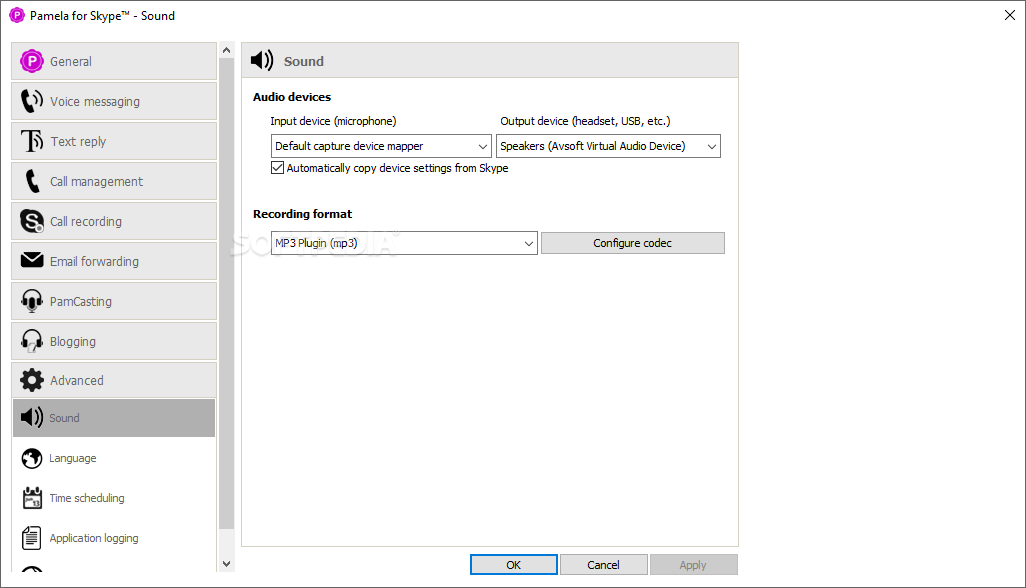Click the Sound speaker icon in sidebar
Screen dimensions: 1026x588
pyautogui.click(x=31, y=417)
